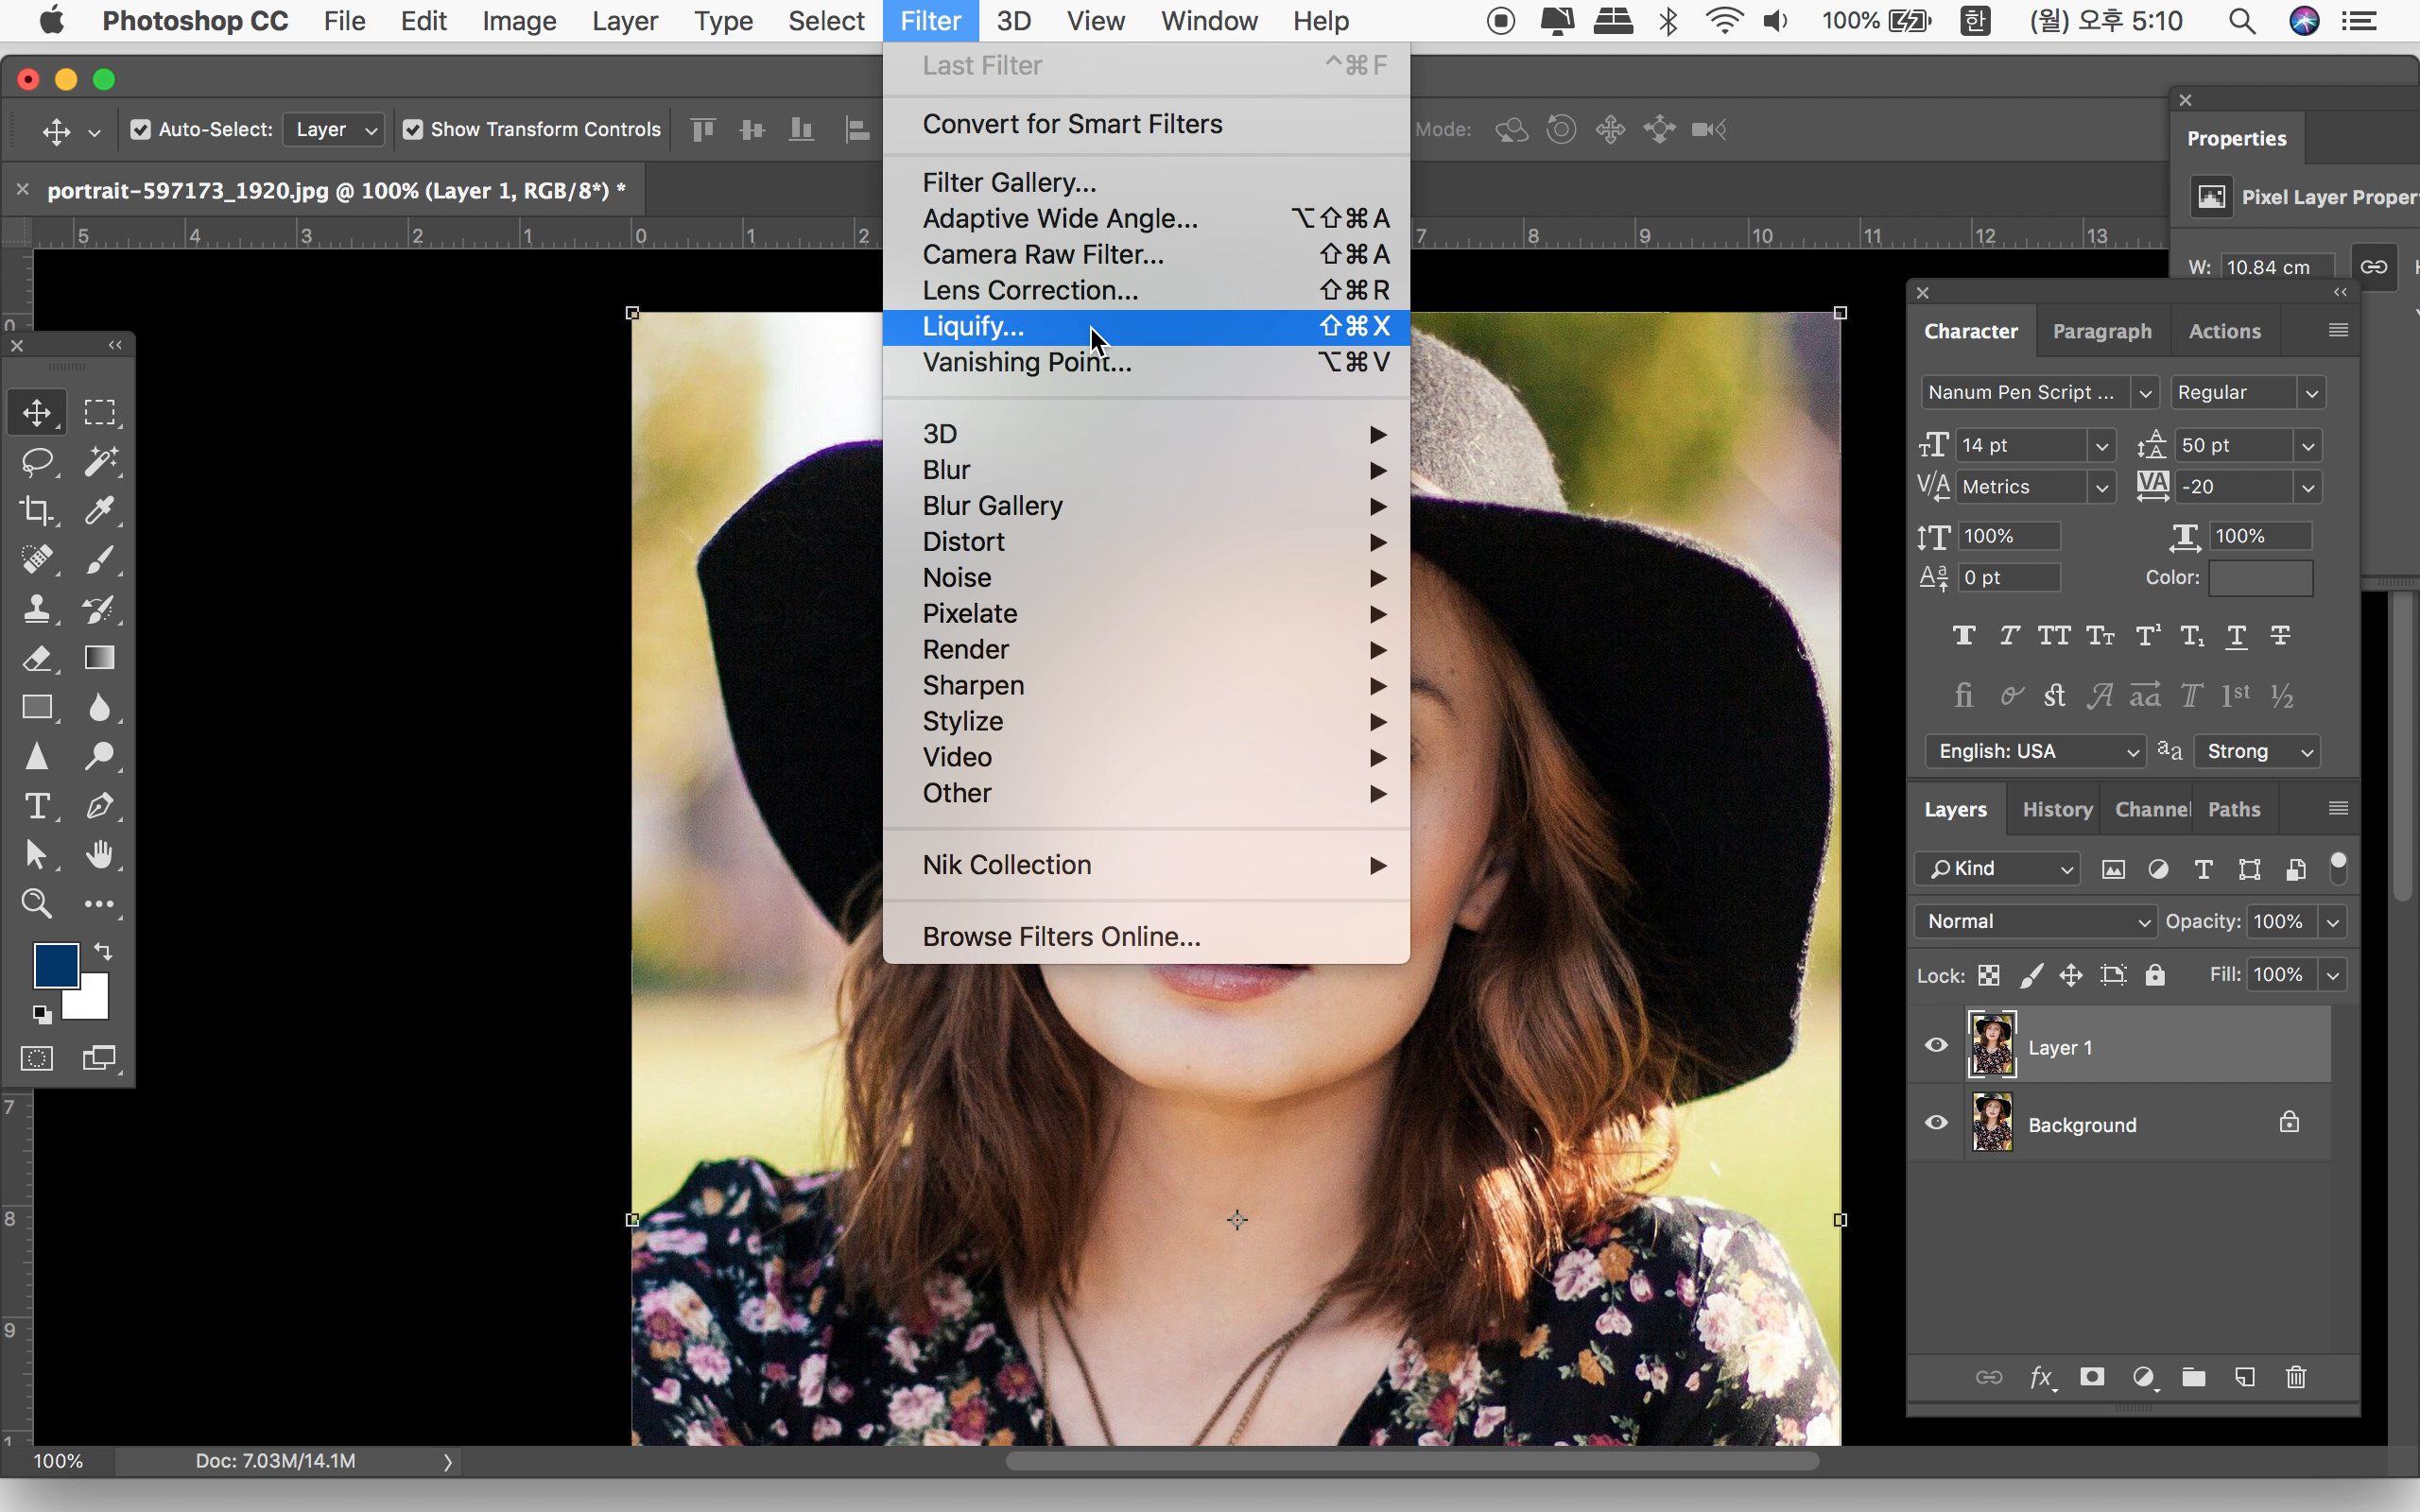Select the Eraser tool
The width and height of the screenshot is (2420, 1512).
[x=37, y=658]
